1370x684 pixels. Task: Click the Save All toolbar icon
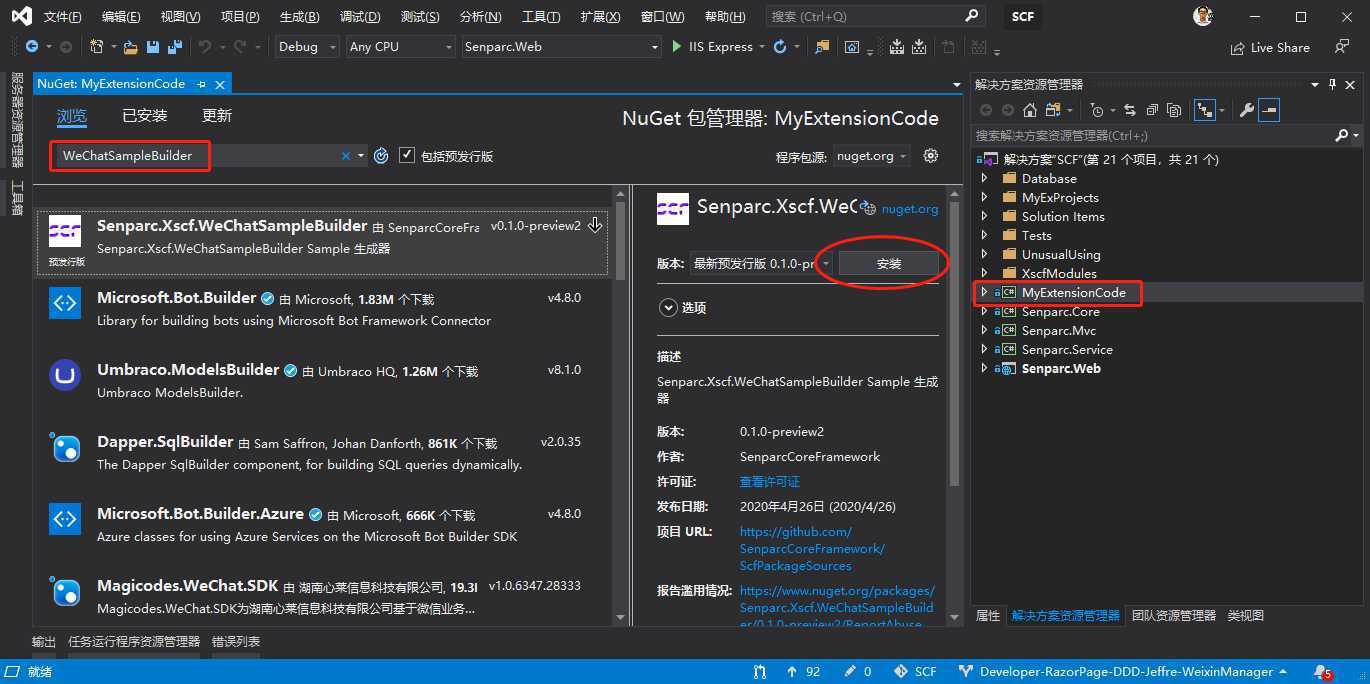pyautogui.click(x=175, y=47)
